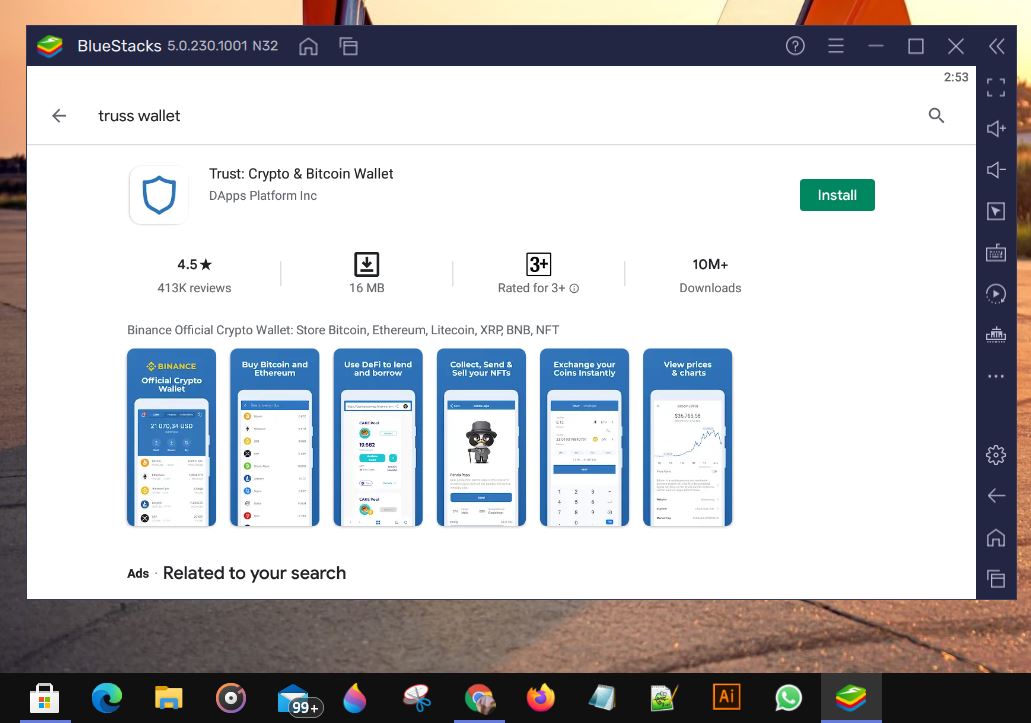The height and width of the screenshot is (723, 1031).
Task: Increase volume from sidebar
Action: (x=995, y=128)
